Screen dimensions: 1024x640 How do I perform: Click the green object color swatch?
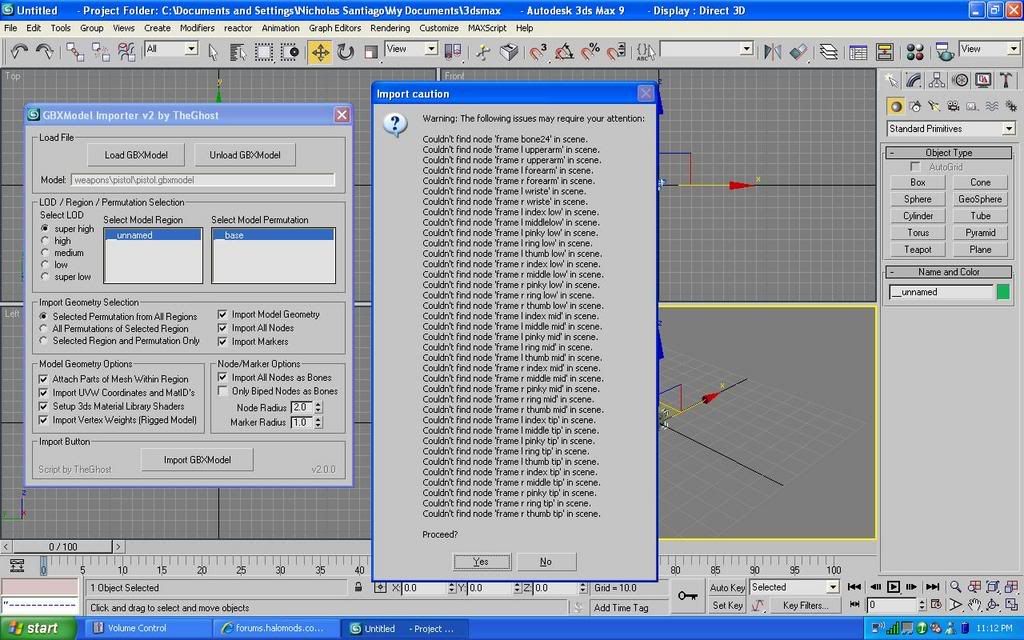(x=1003, y=292)
